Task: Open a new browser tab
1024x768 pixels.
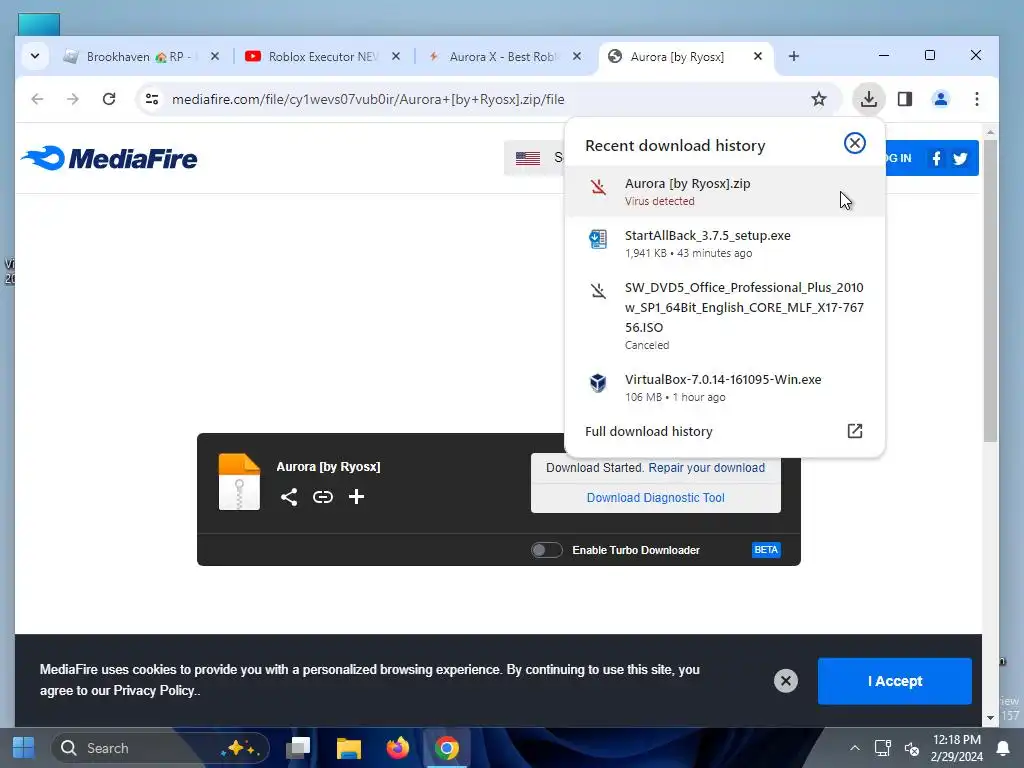Action: 793,56
